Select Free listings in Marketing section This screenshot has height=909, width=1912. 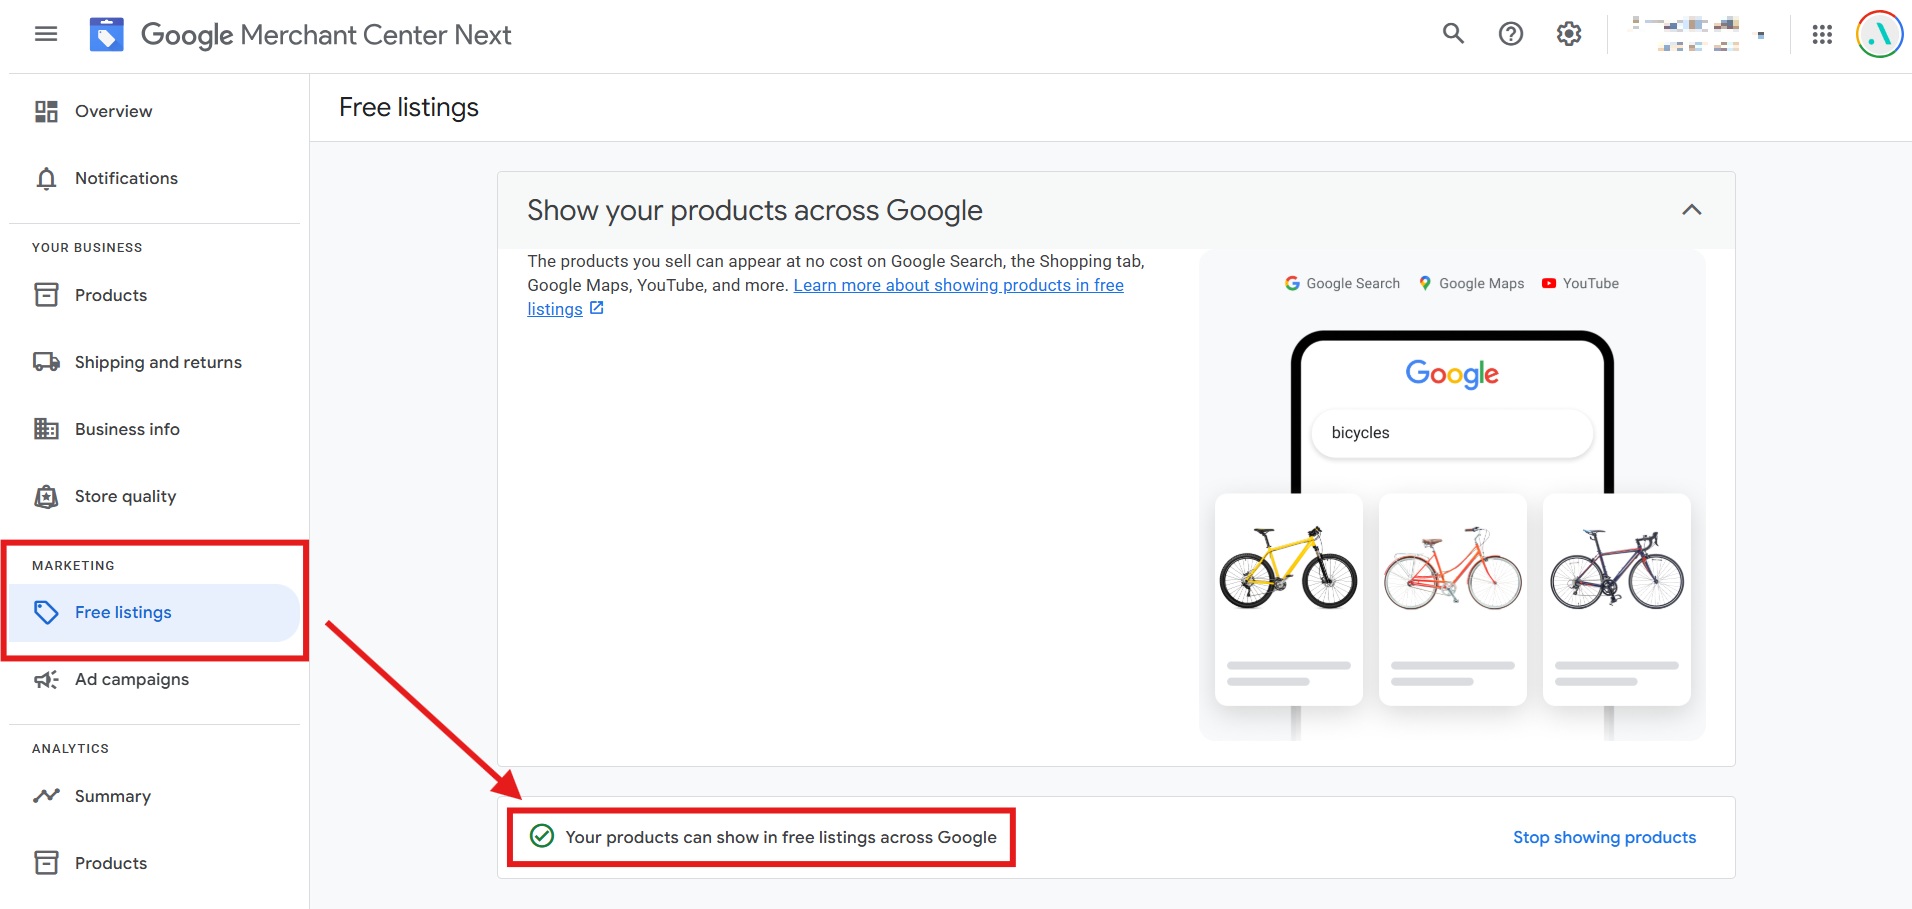pos(155,612)
